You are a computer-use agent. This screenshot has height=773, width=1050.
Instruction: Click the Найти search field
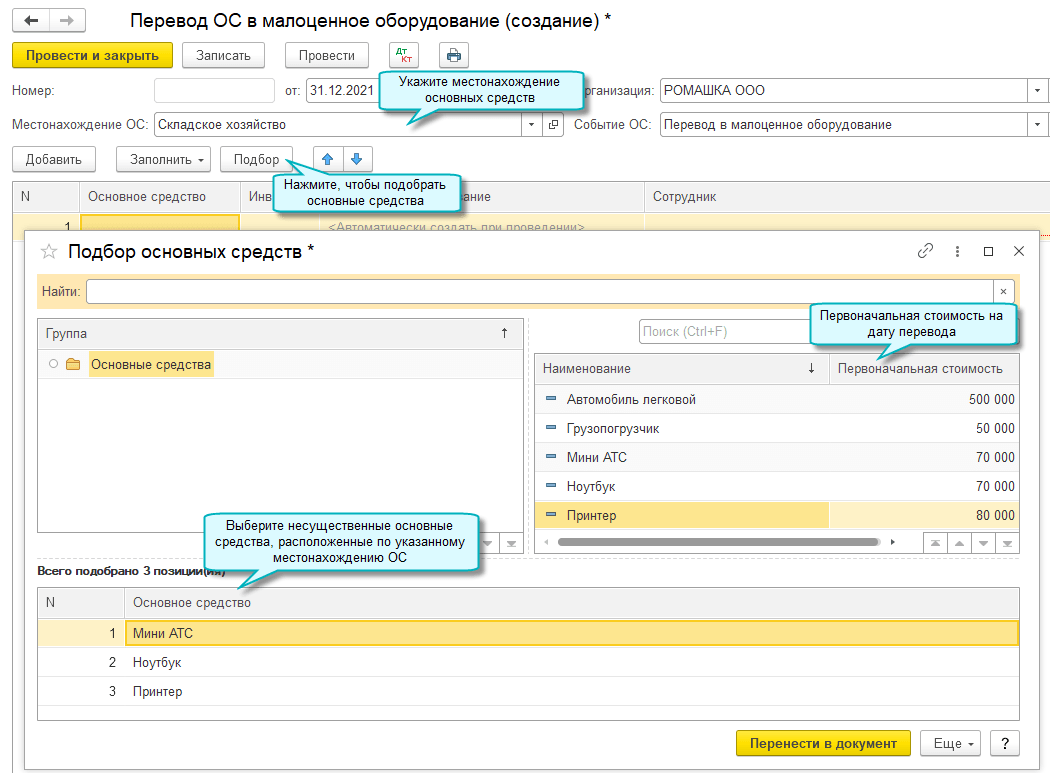coord(540,291)
